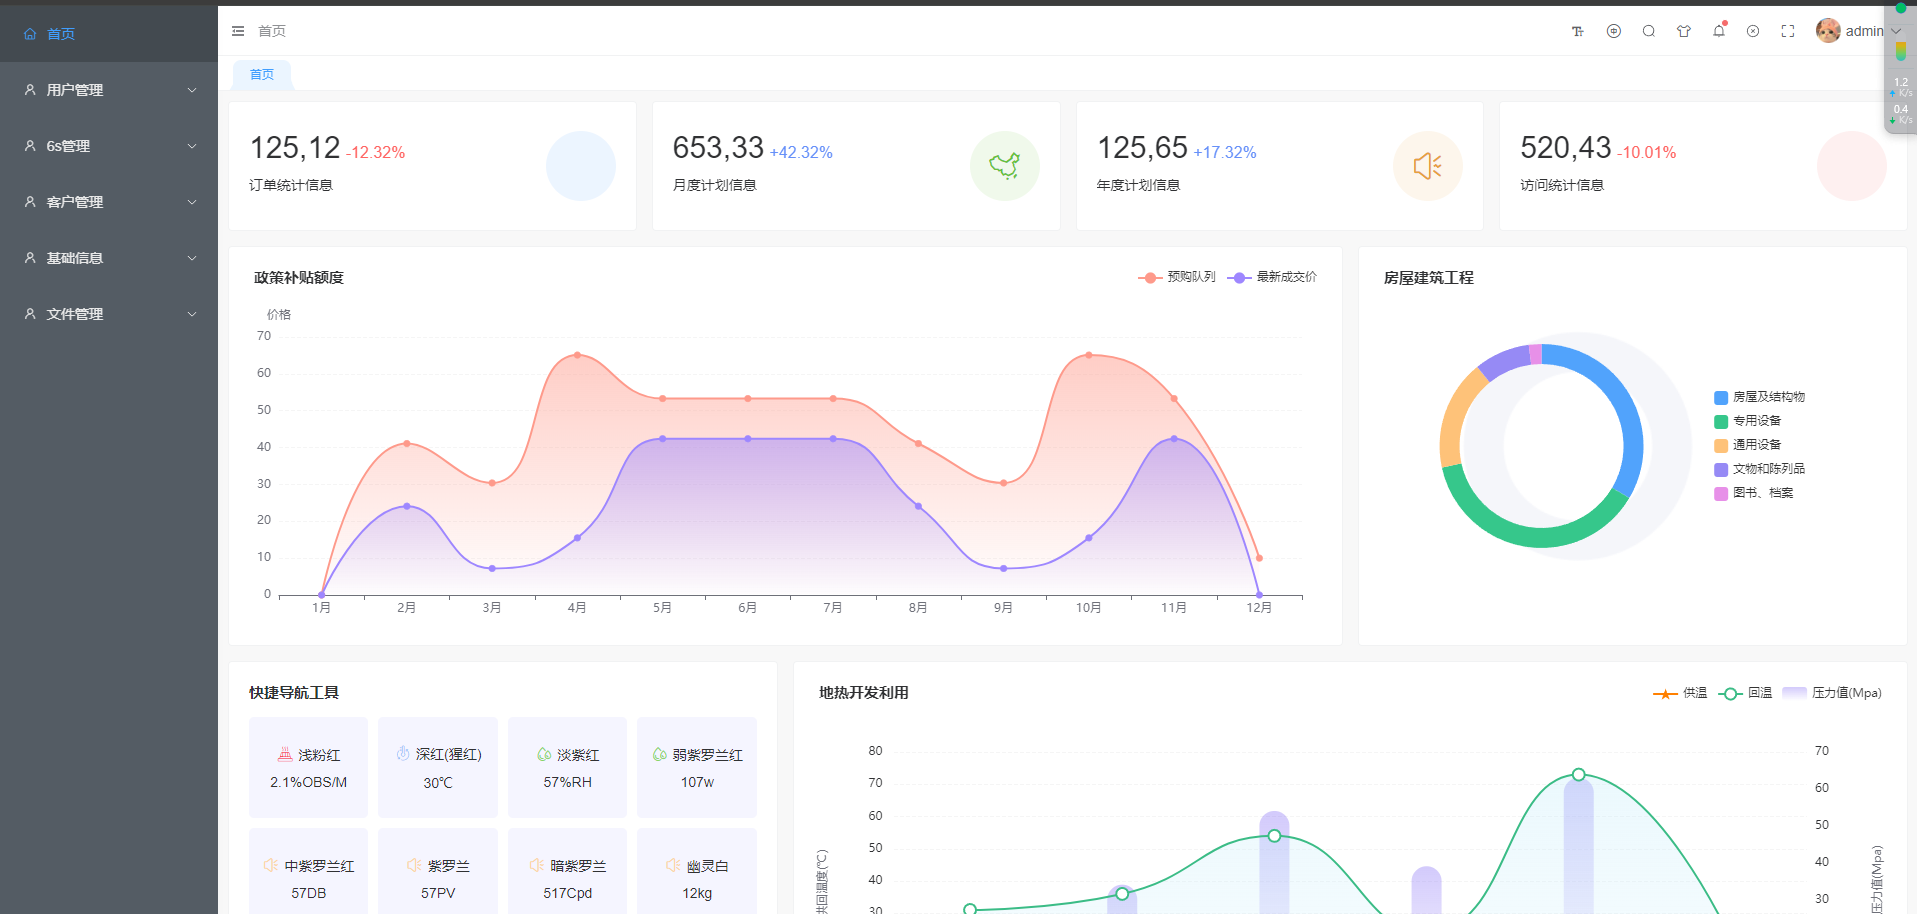Open the font size settings icon

coord(1578,31)
